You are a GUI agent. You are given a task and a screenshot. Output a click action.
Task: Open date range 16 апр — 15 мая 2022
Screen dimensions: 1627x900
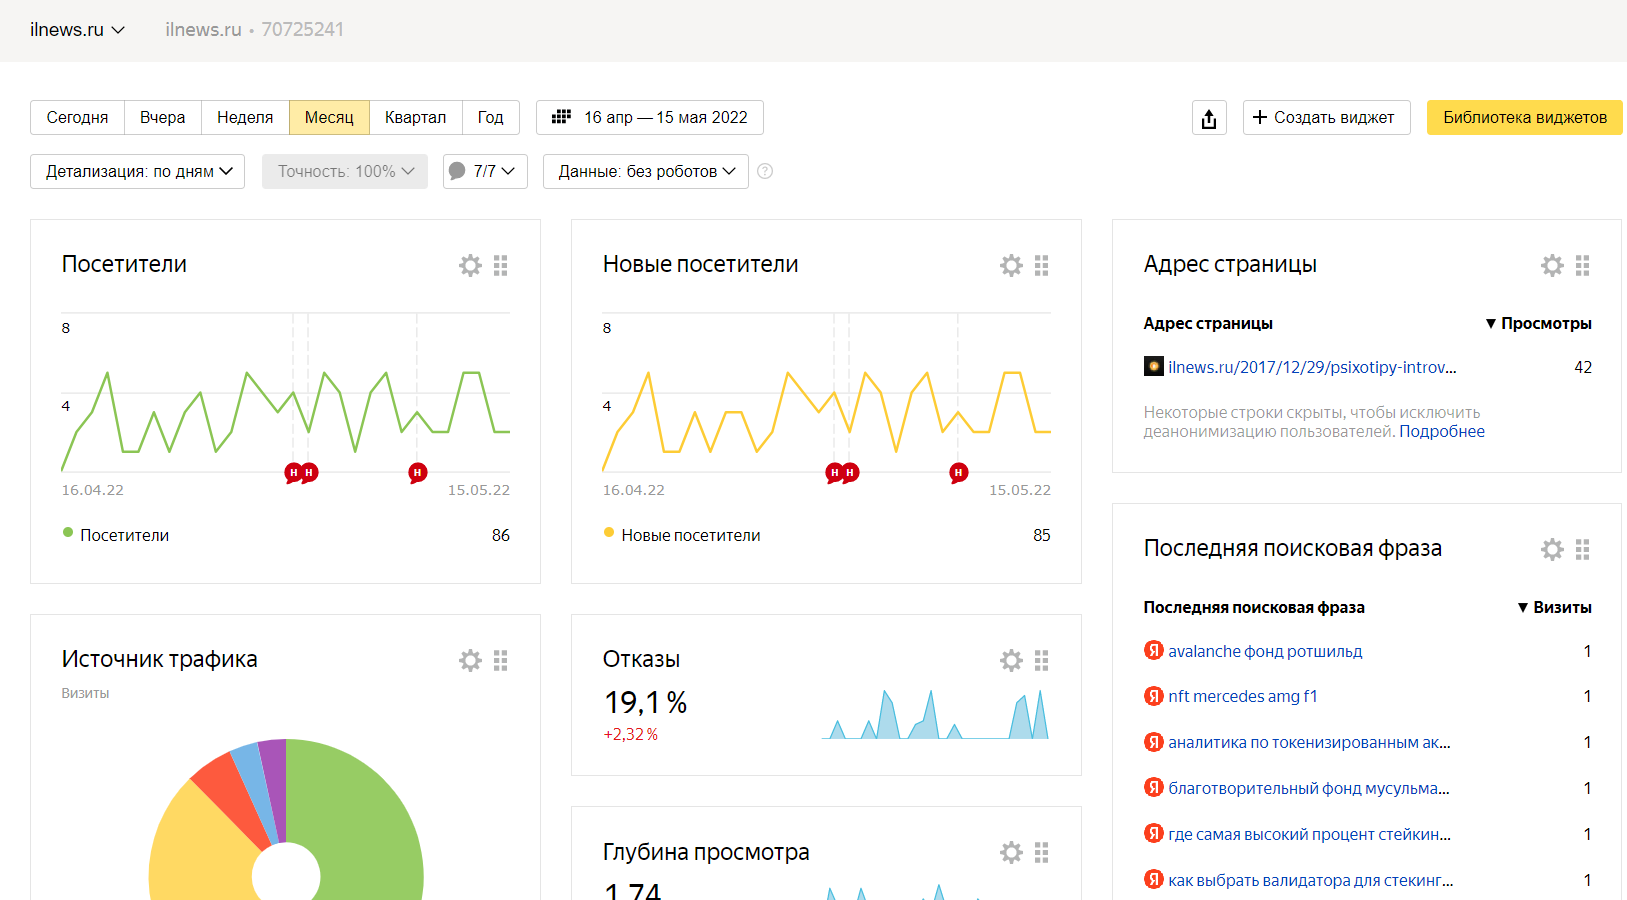(x=650, y=117)
